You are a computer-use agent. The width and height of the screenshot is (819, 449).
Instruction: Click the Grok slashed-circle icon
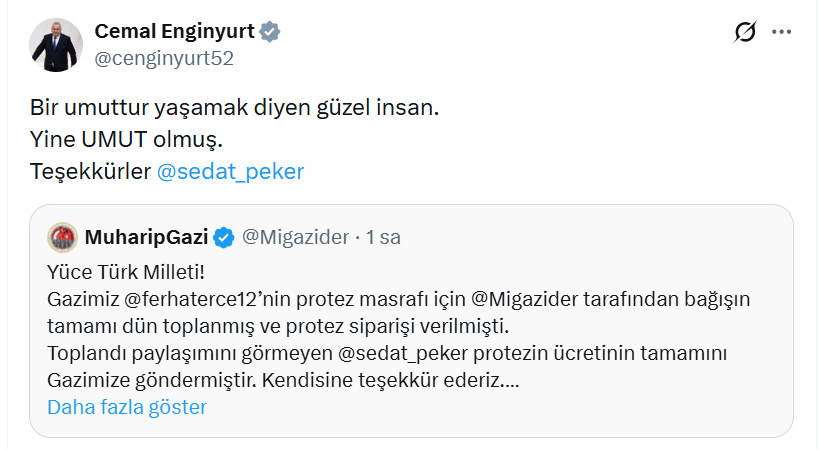coord(745,33)
